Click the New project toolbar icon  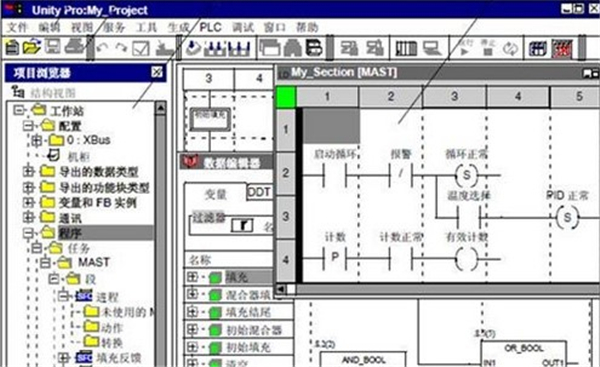tap(12, 47)
